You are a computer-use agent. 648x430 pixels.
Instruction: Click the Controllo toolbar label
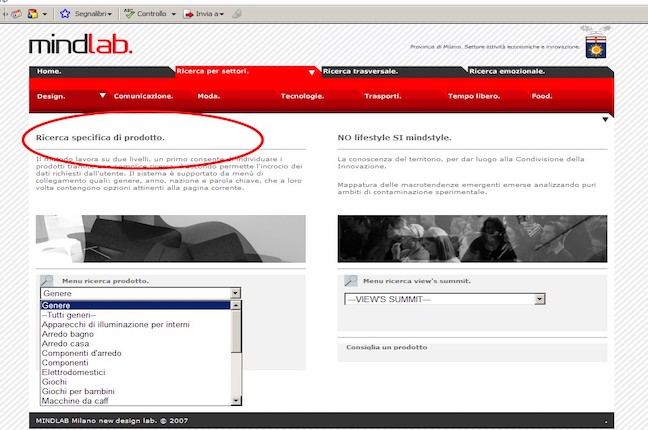[x=152, y=14]
